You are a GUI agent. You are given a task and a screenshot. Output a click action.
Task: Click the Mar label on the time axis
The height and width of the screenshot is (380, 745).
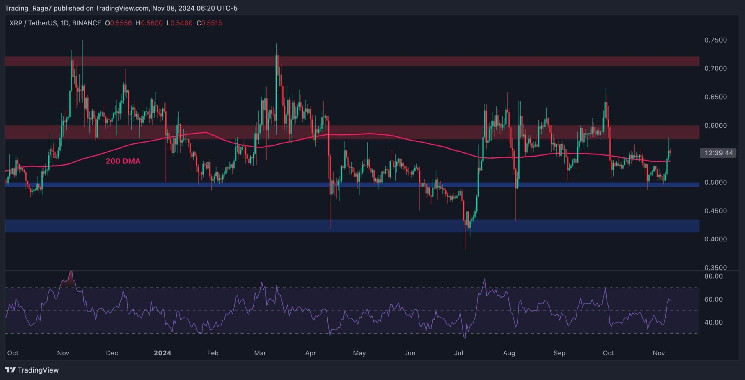[260, 353]
